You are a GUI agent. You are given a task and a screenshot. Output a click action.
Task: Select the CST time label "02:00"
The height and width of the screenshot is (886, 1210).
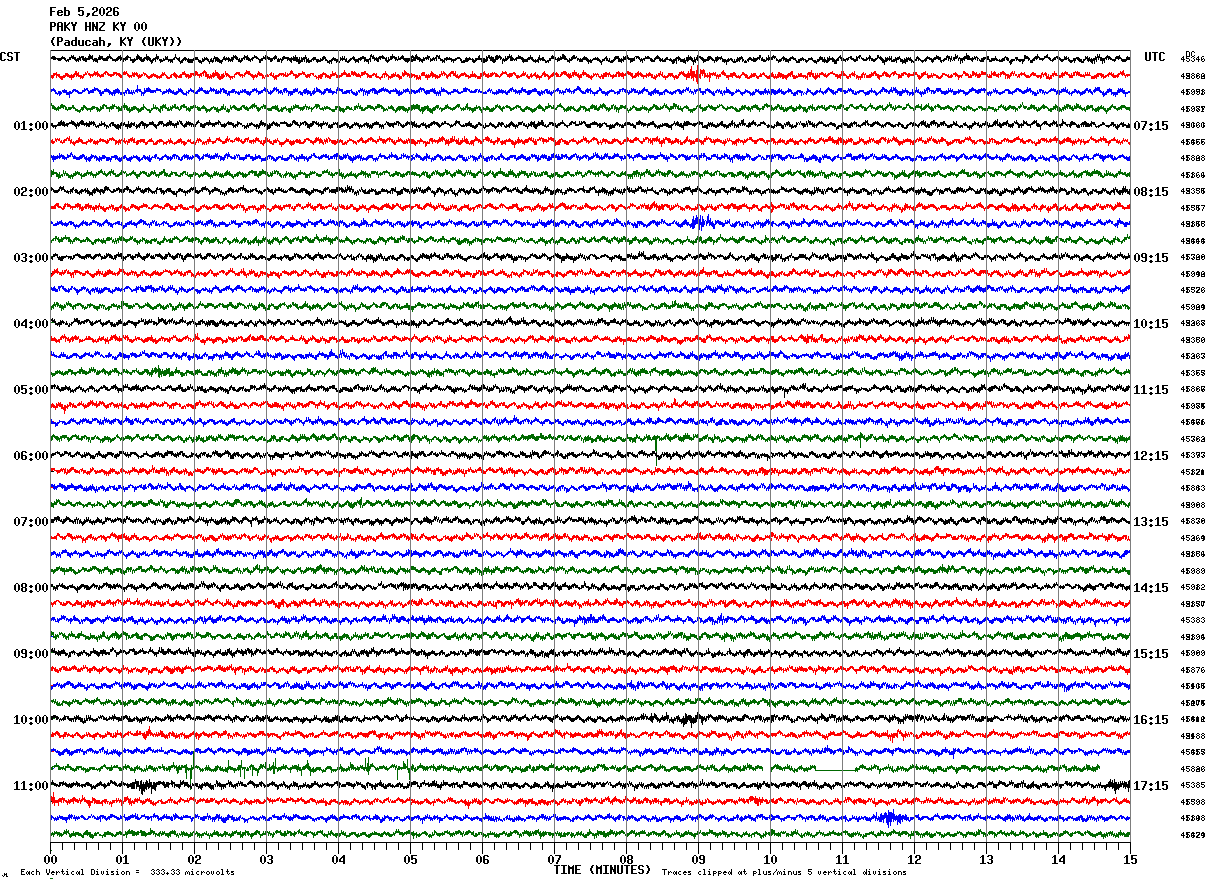31,192
